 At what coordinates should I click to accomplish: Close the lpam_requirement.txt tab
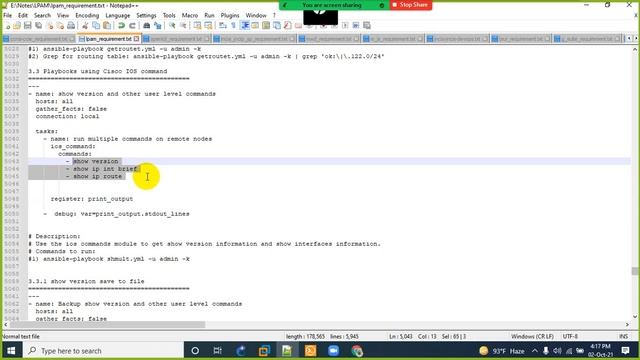[x=136, y=39]
